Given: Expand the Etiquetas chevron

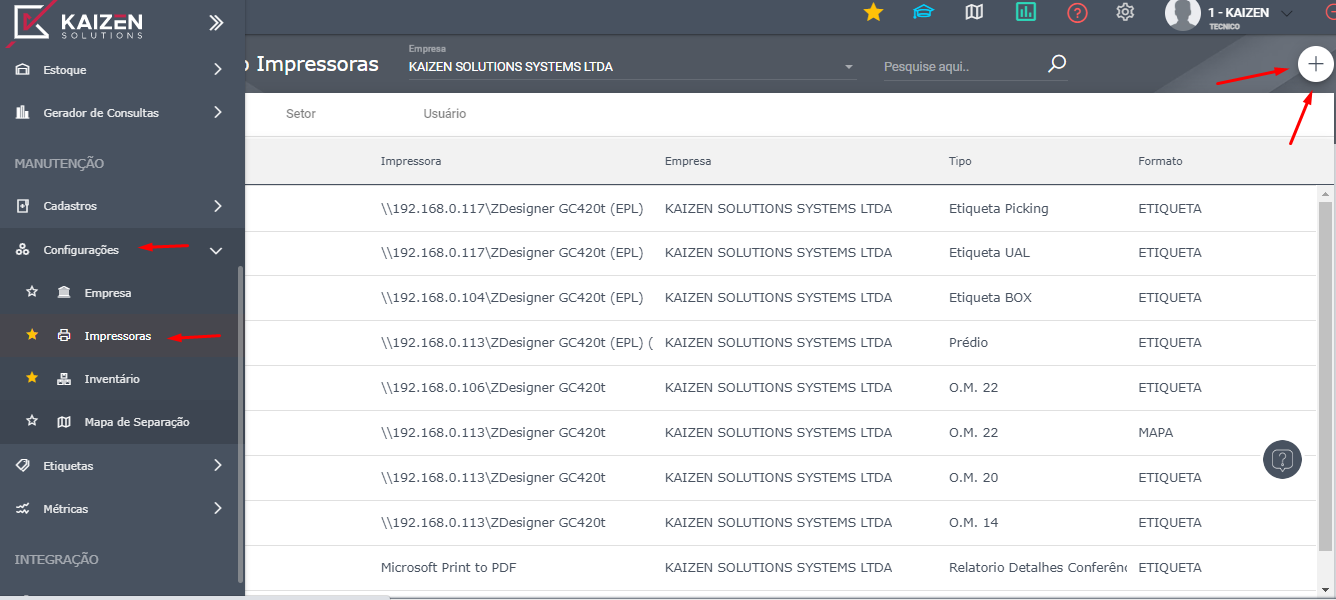Looking at the screenshot, I should click(x=217, y=466).
